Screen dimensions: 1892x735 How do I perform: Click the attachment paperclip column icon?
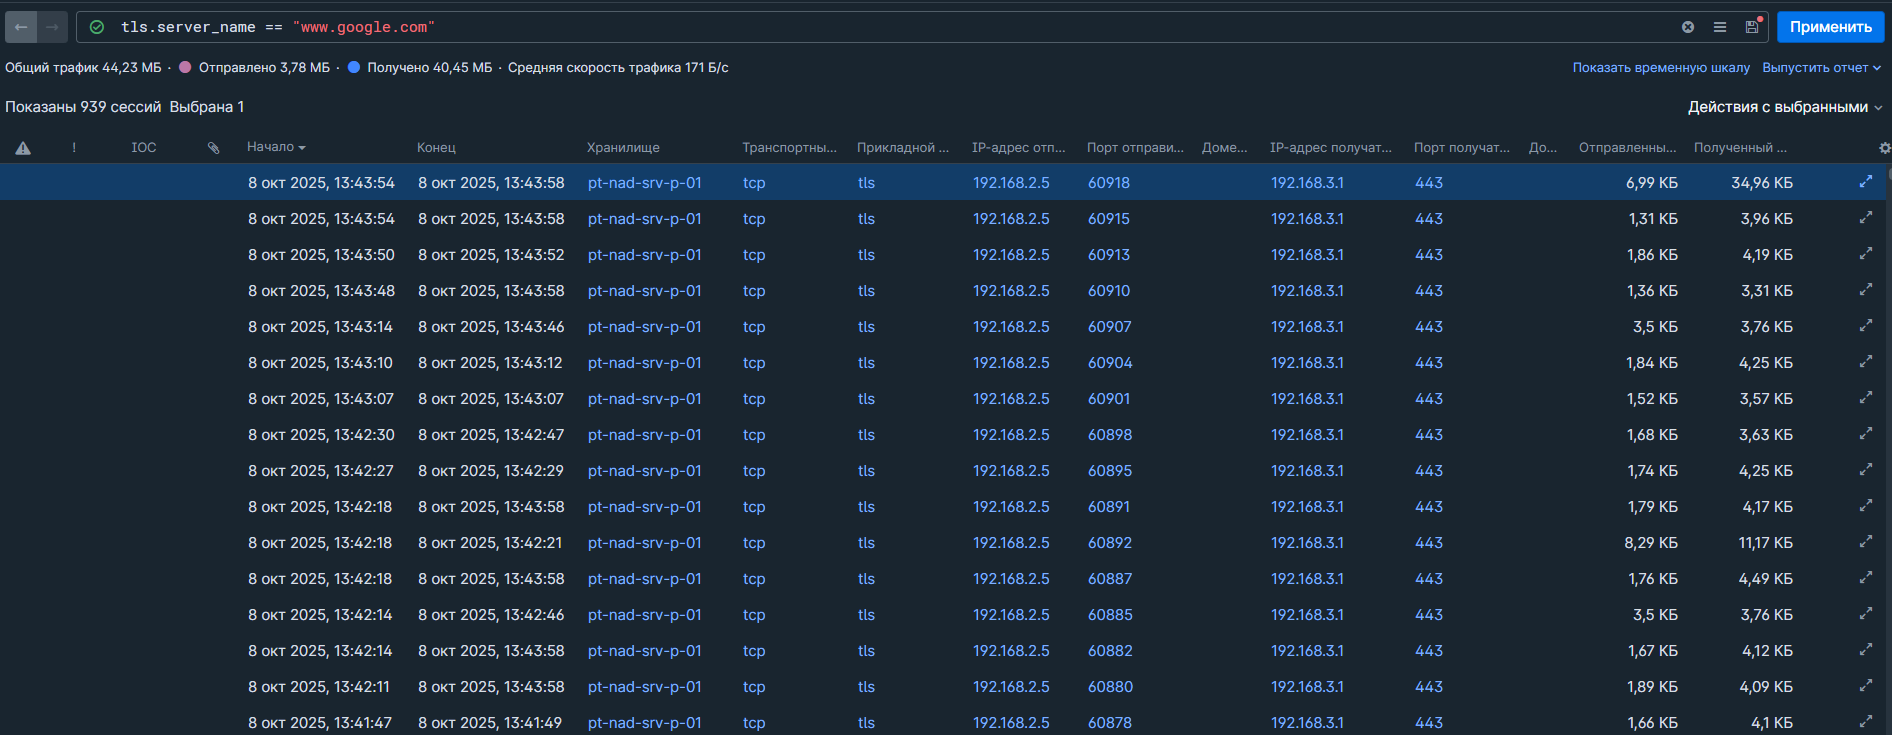(213, 148)
